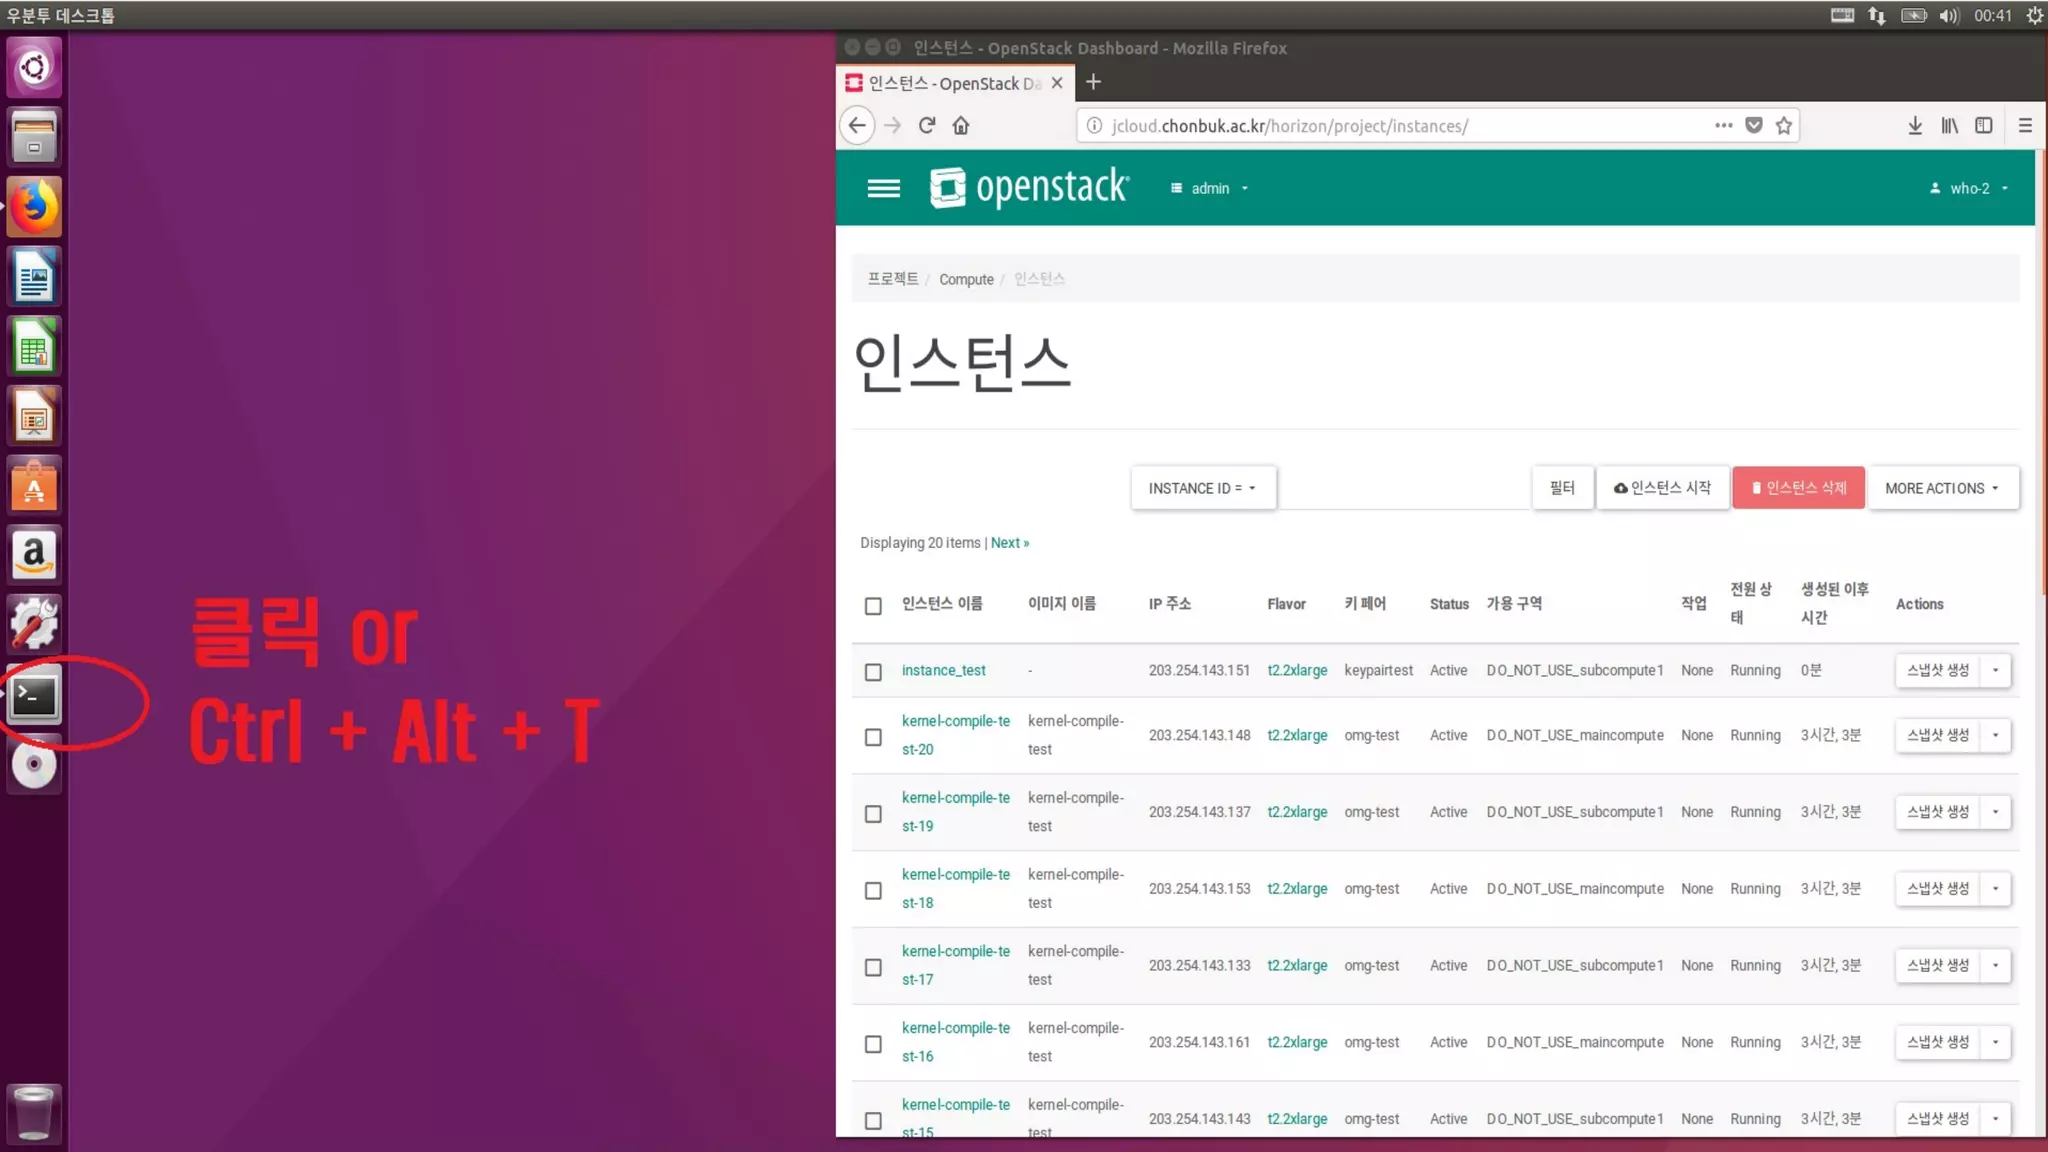This screenshot has height=1152, width=2048.
Task: Expand action arrow for instance_test row
Action: tap(1995, 670)
